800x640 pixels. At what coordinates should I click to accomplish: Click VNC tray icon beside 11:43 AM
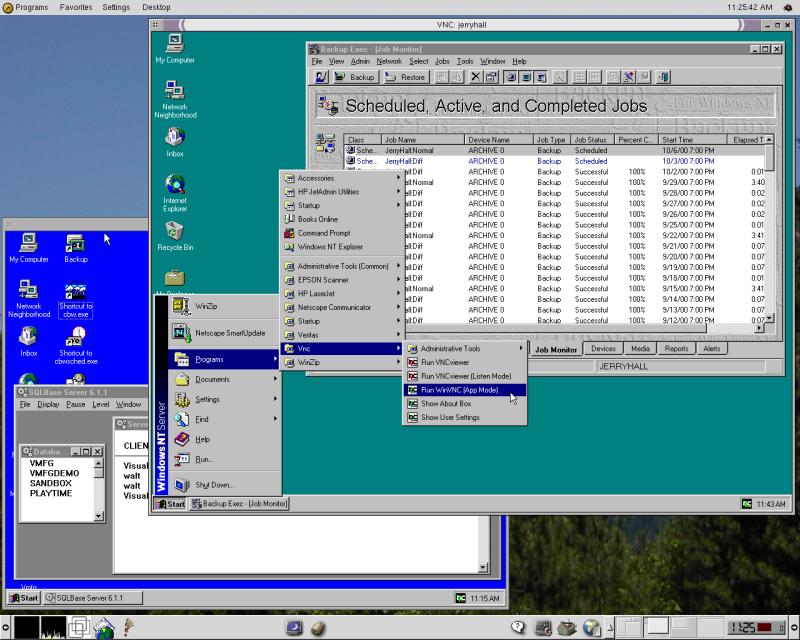(746, 503)
